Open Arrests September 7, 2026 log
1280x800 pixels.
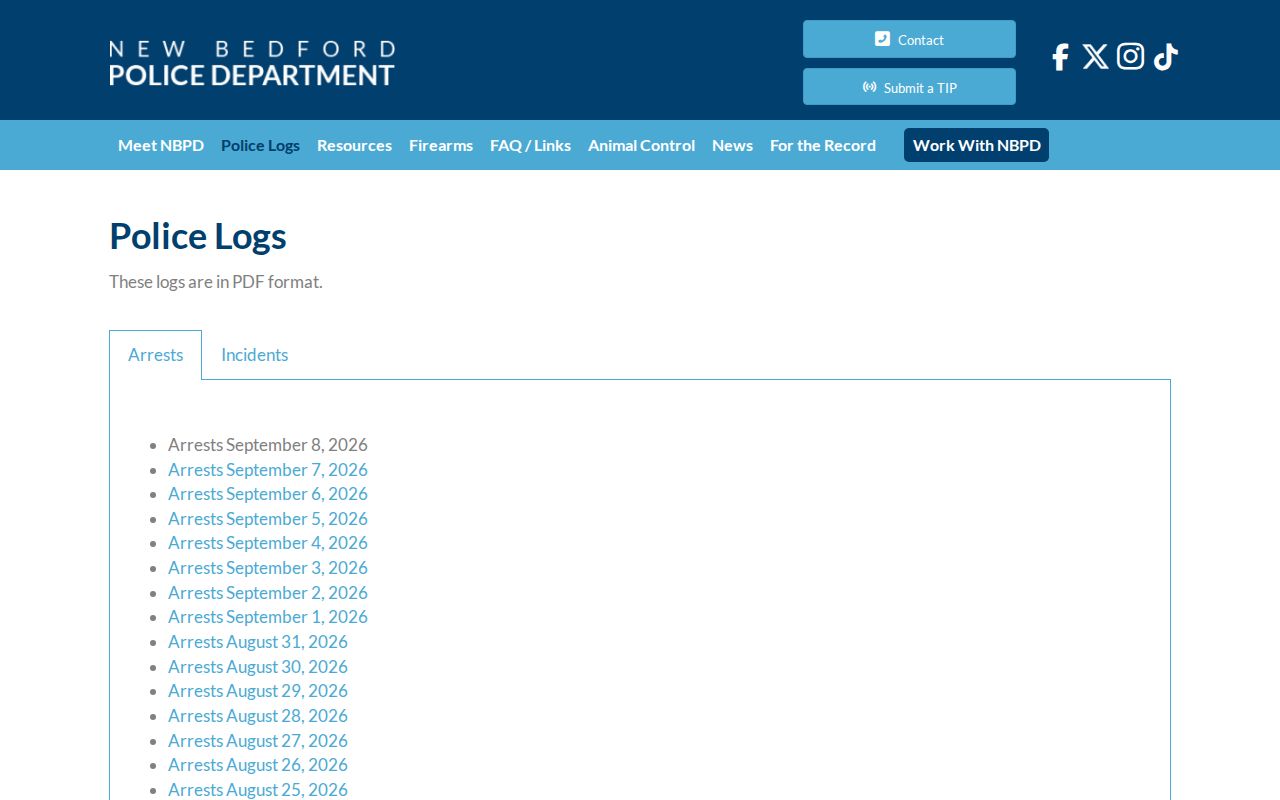pyautogui.click(x=268, y=470)
